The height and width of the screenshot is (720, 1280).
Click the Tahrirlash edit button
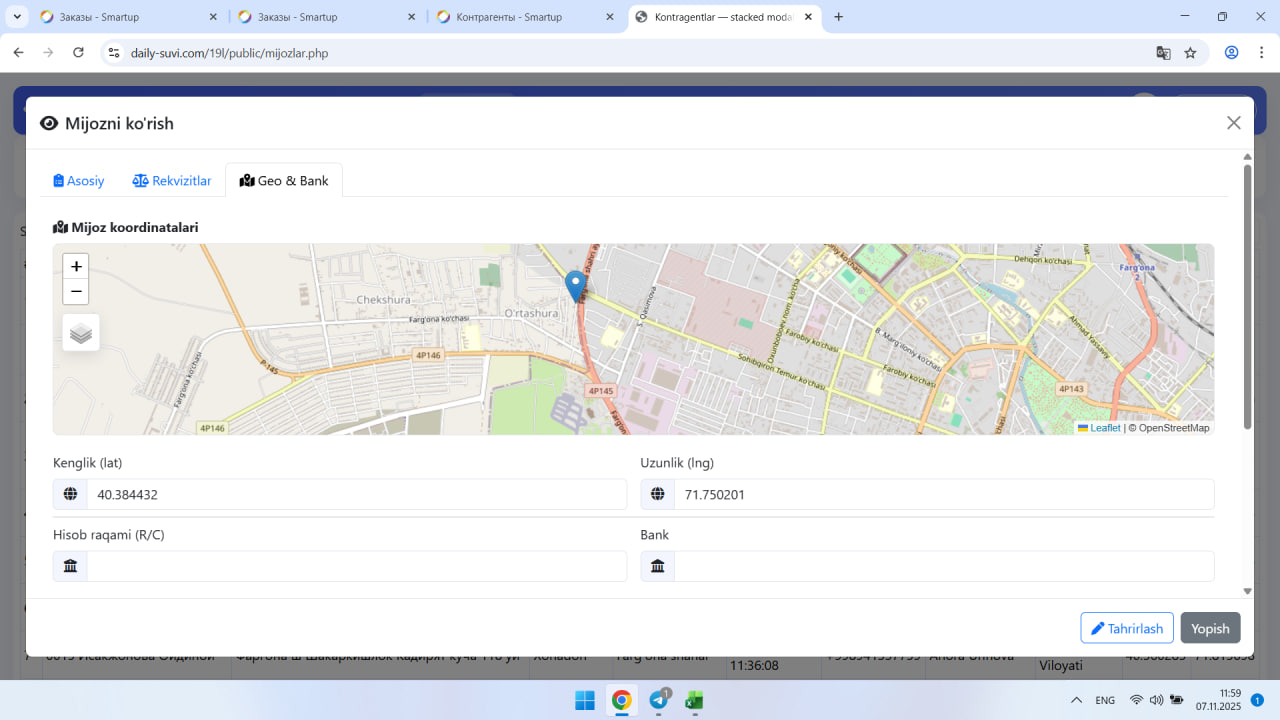(1126, 628)
